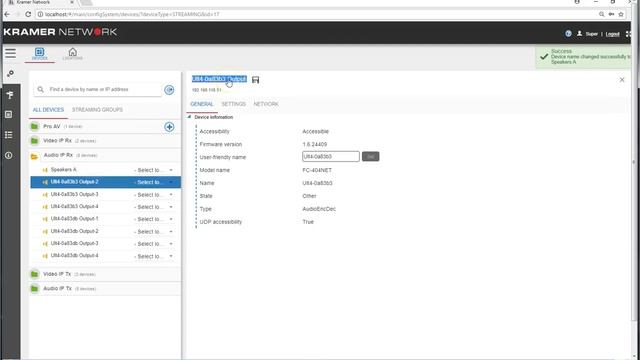Bookmark the page with star icon
Image resolution: width=640 pixels, height=360 pixels.
[x=621, y=14]
